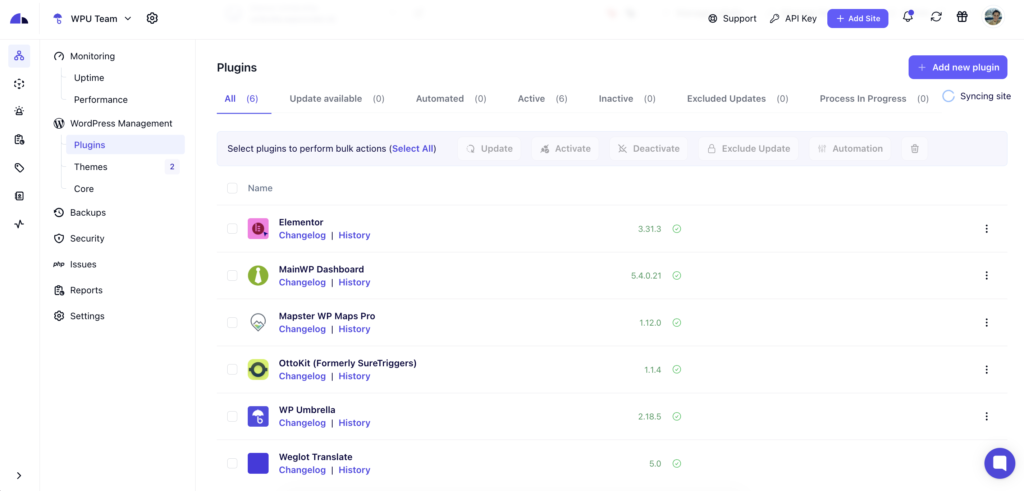Open Uptime under Monitoring
Screen dimensions: 1024x491
tap(89, 78)
